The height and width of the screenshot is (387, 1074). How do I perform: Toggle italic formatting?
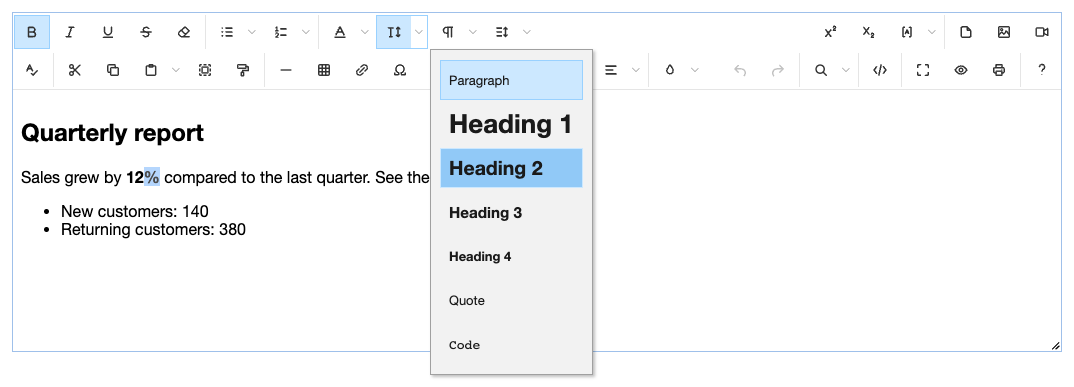click(x=69, y=32)
